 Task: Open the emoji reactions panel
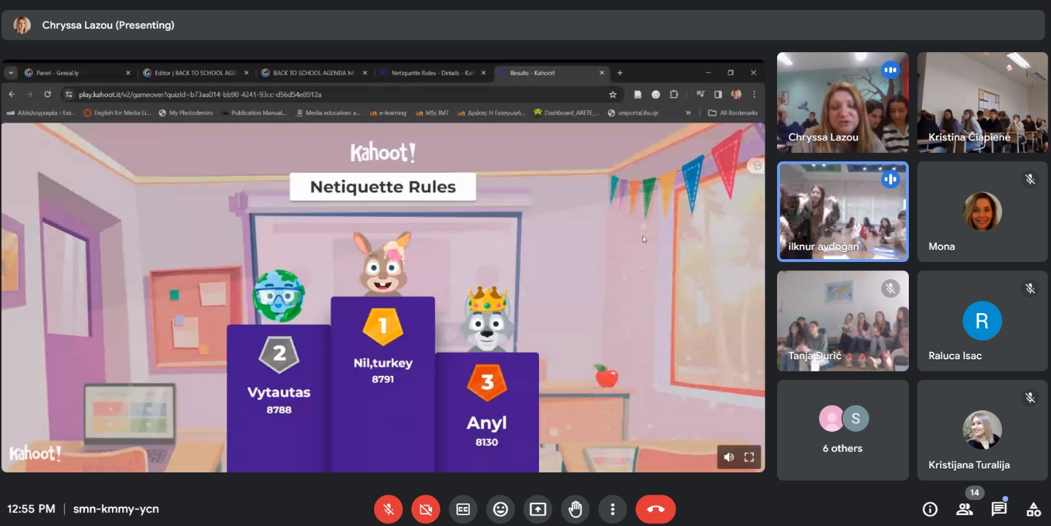(501, 509)
